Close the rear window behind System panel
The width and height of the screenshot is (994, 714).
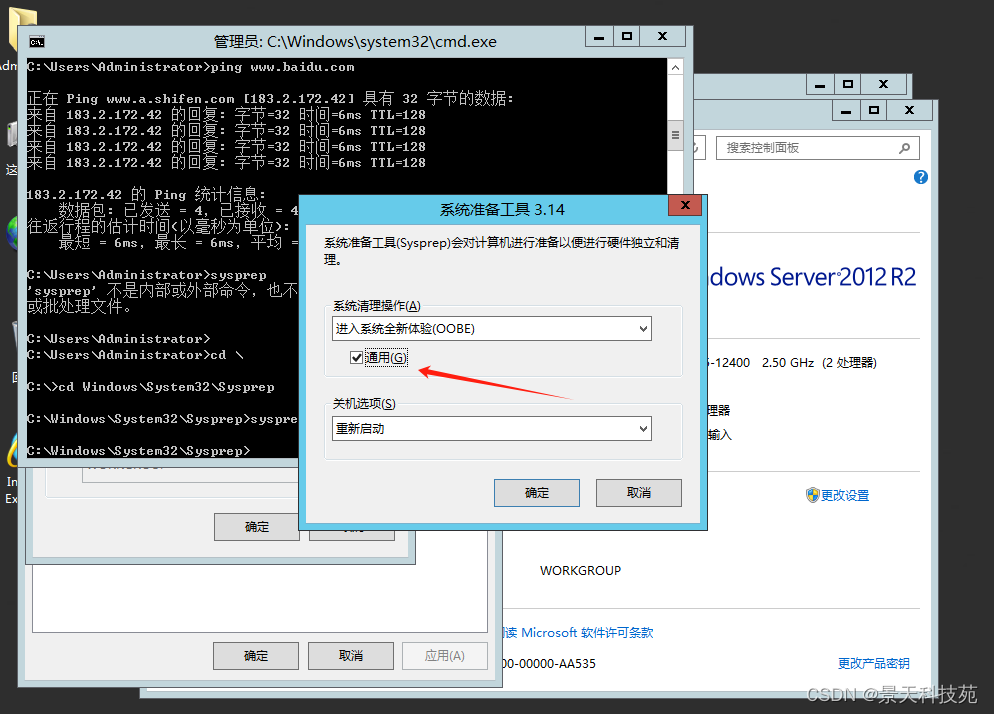[x=884, y=84]
